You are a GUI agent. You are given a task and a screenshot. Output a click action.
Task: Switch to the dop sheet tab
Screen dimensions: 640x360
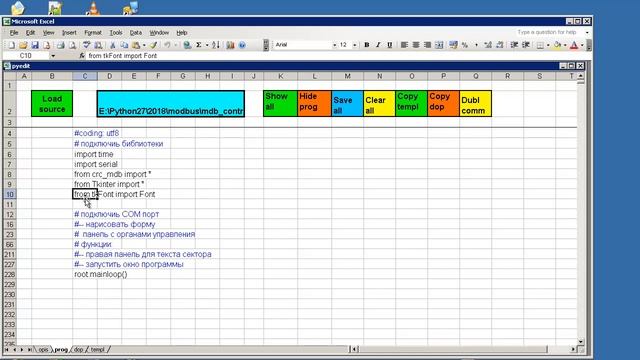click(x=78, y=350)
